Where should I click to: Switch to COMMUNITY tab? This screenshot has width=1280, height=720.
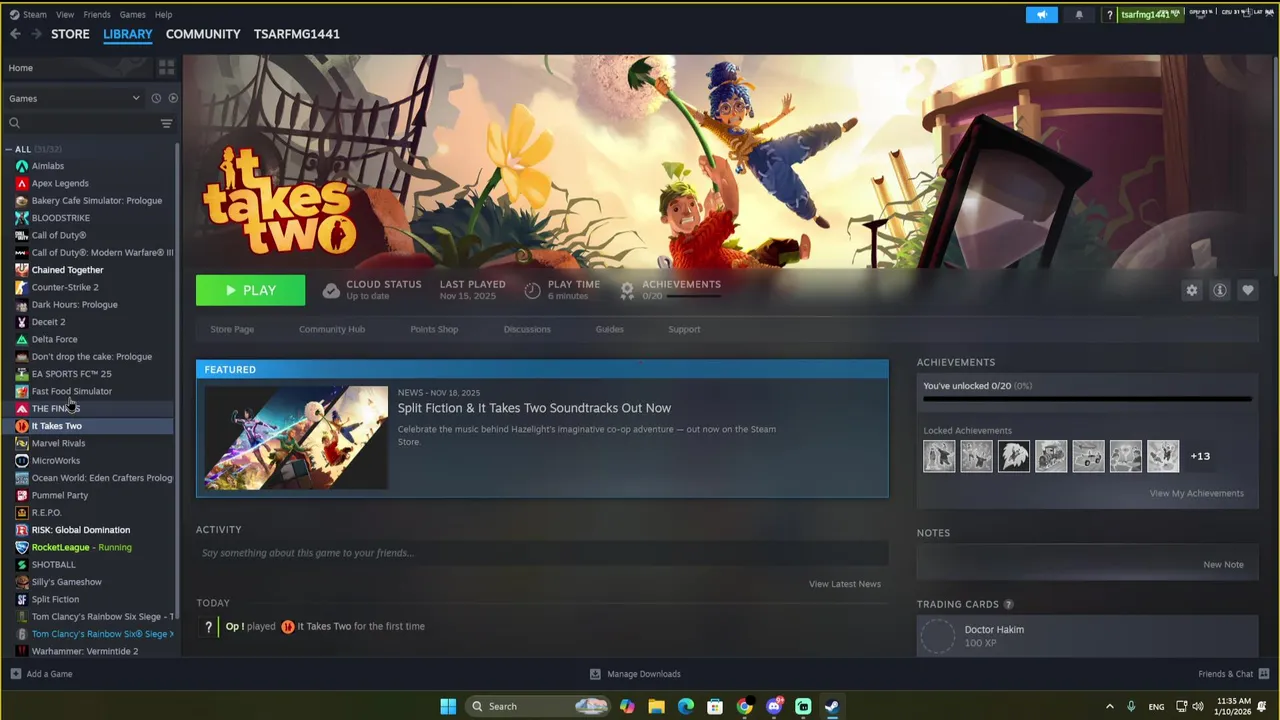[x=203, y=34]
